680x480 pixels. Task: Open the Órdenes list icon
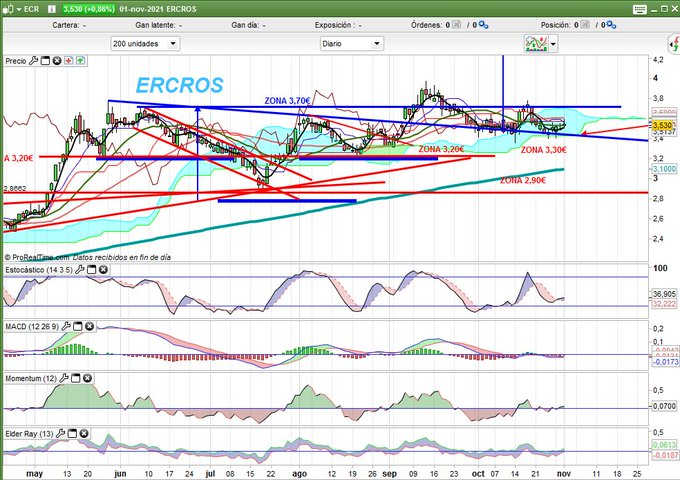[456, 25]
